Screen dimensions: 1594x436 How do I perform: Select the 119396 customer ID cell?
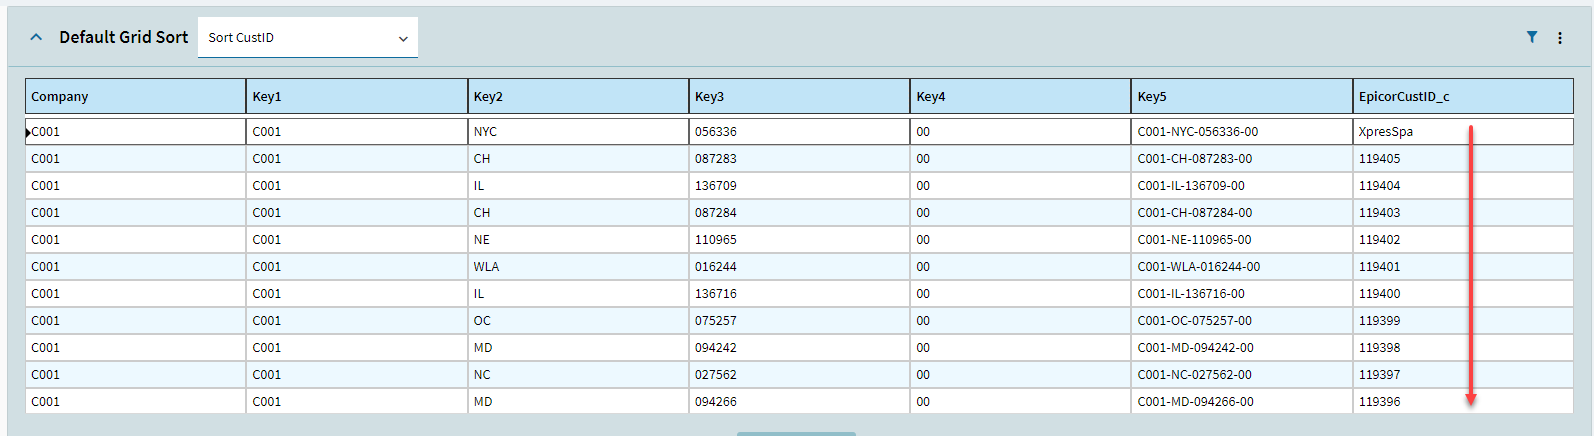point(1463,402)
